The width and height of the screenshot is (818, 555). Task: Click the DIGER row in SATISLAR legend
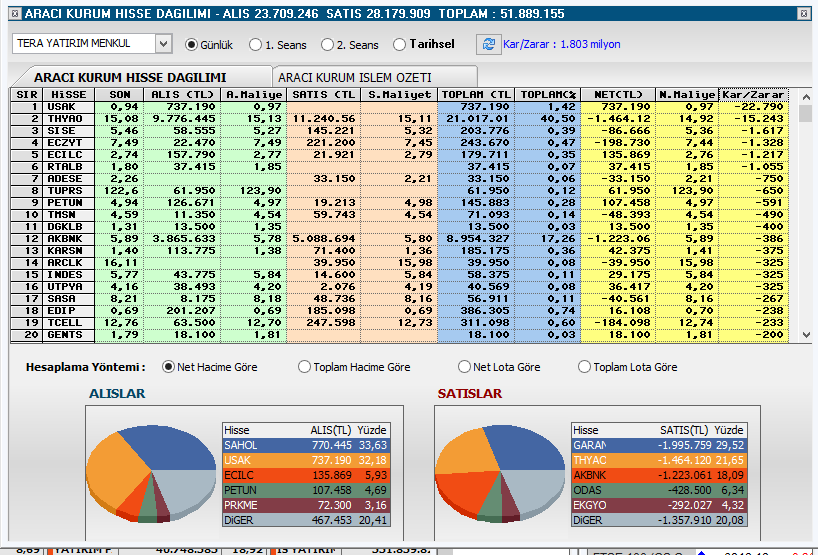click(x=659, y=520)
